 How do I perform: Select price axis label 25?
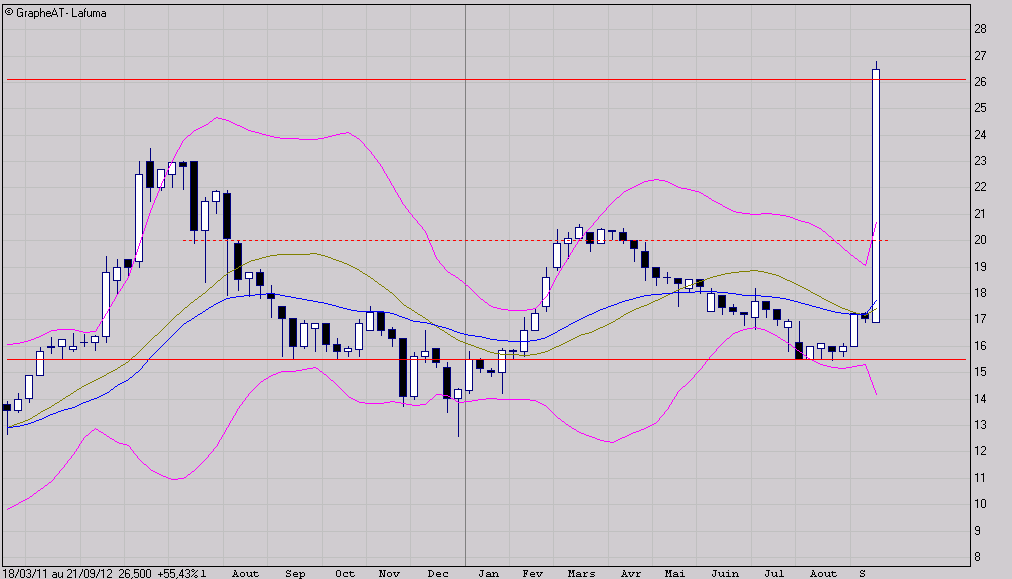[980, 108]
